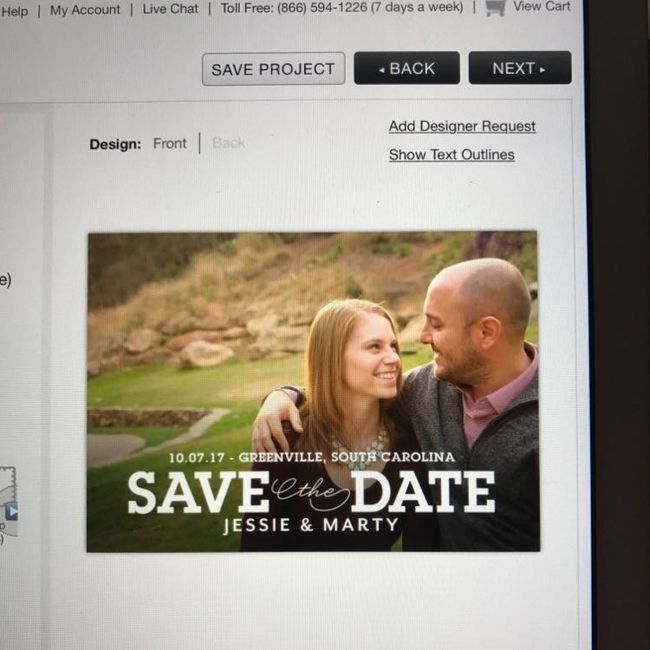Select the DATE heading word on card
Viewport: 650px width, 650px height.
pyautogui.click(x=423, y=492)
